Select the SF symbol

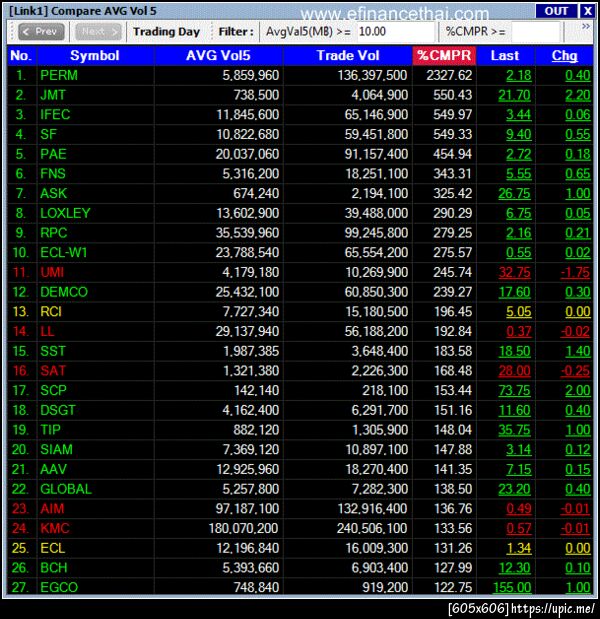pyautogui.click(x=49, y=135)
